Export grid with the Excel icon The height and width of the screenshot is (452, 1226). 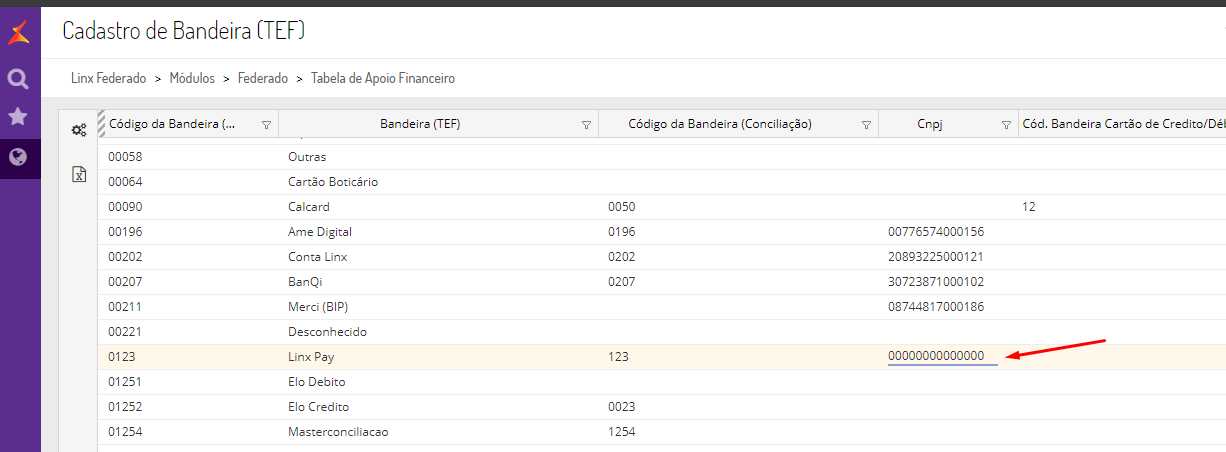(x=79, y=174)
